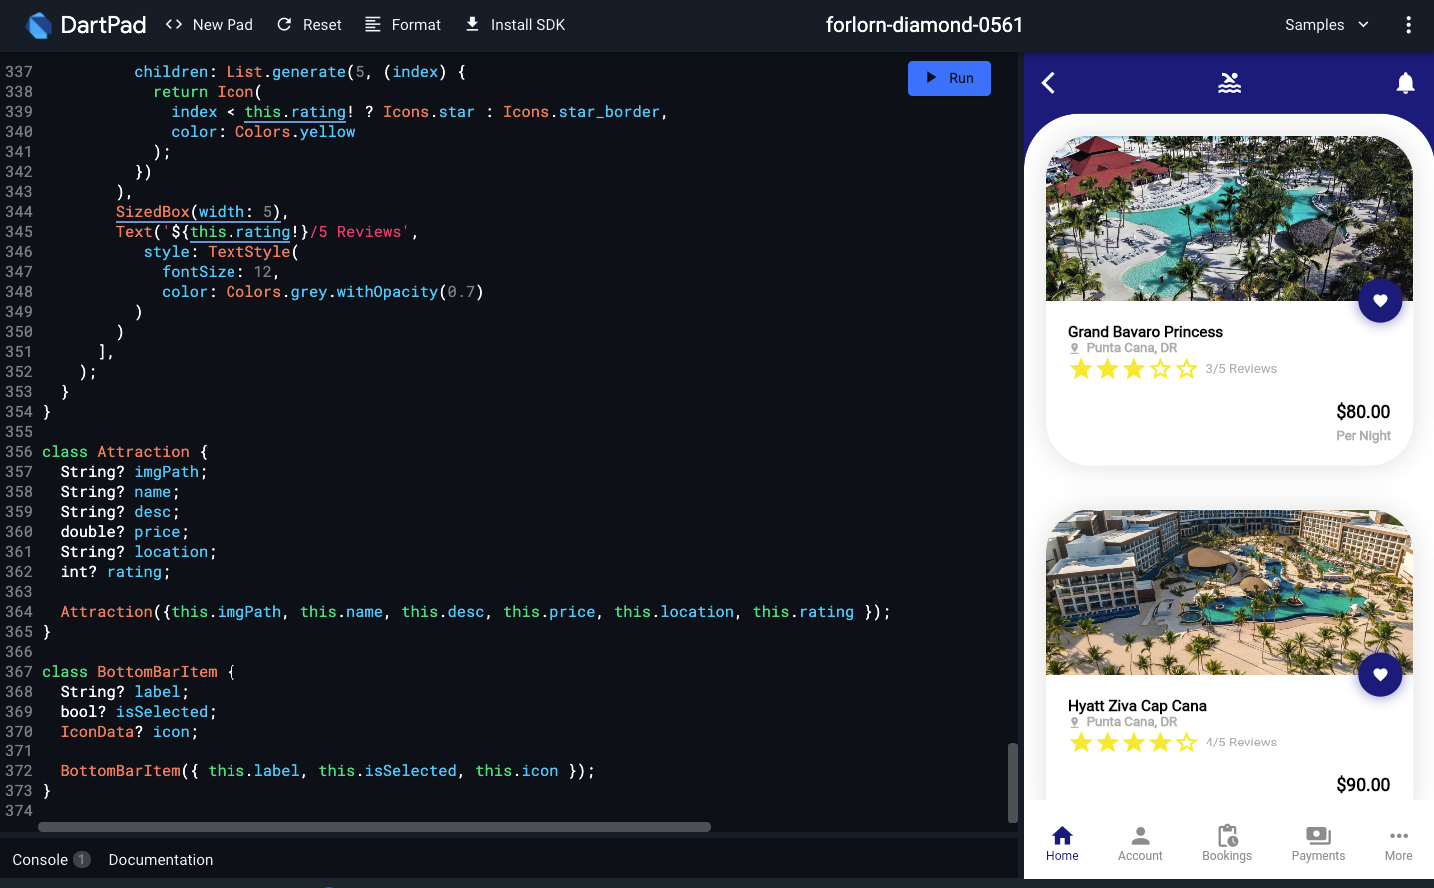
Task: Select the More tab in bottom bar
Action: 1398,843
